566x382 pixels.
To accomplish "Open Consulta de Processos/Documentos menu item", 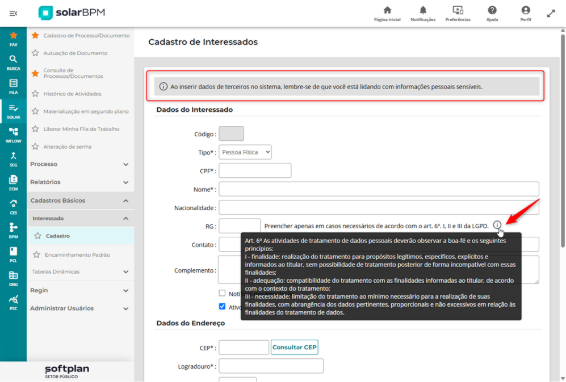I will [x=73, y=73].
